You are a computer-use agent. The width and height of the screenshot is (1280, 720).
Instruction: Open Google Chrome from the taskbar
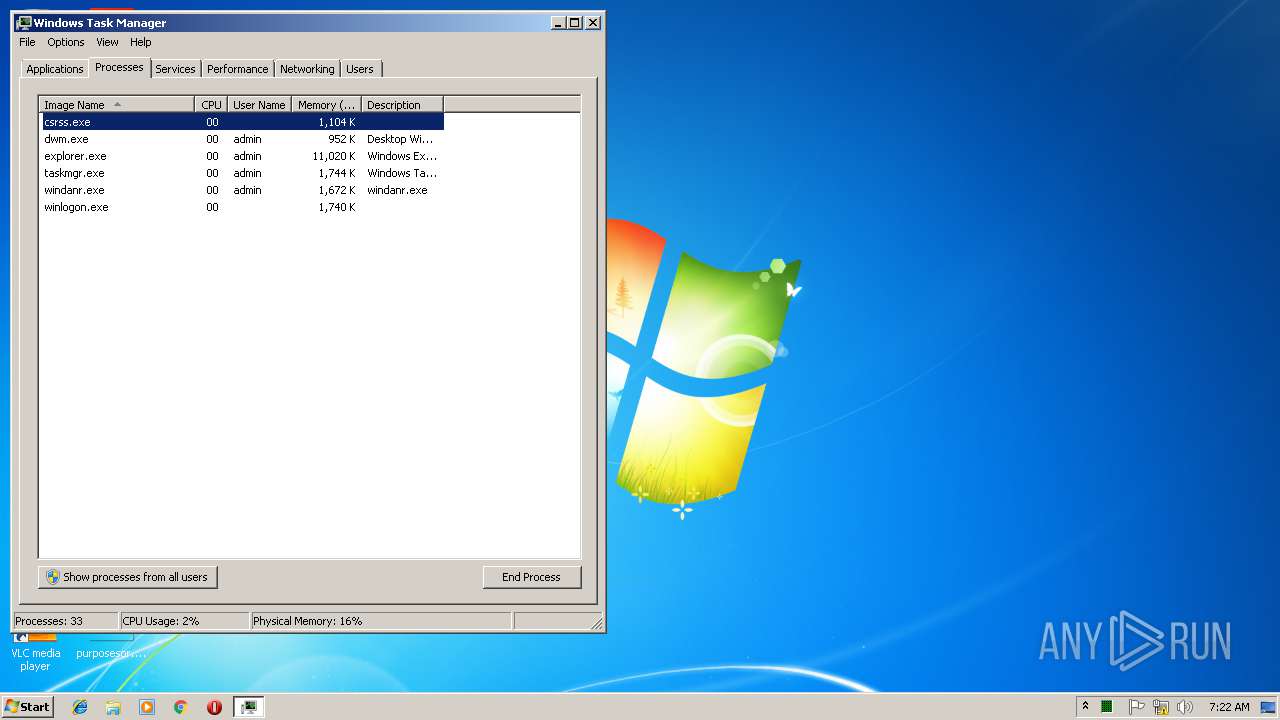181,707
